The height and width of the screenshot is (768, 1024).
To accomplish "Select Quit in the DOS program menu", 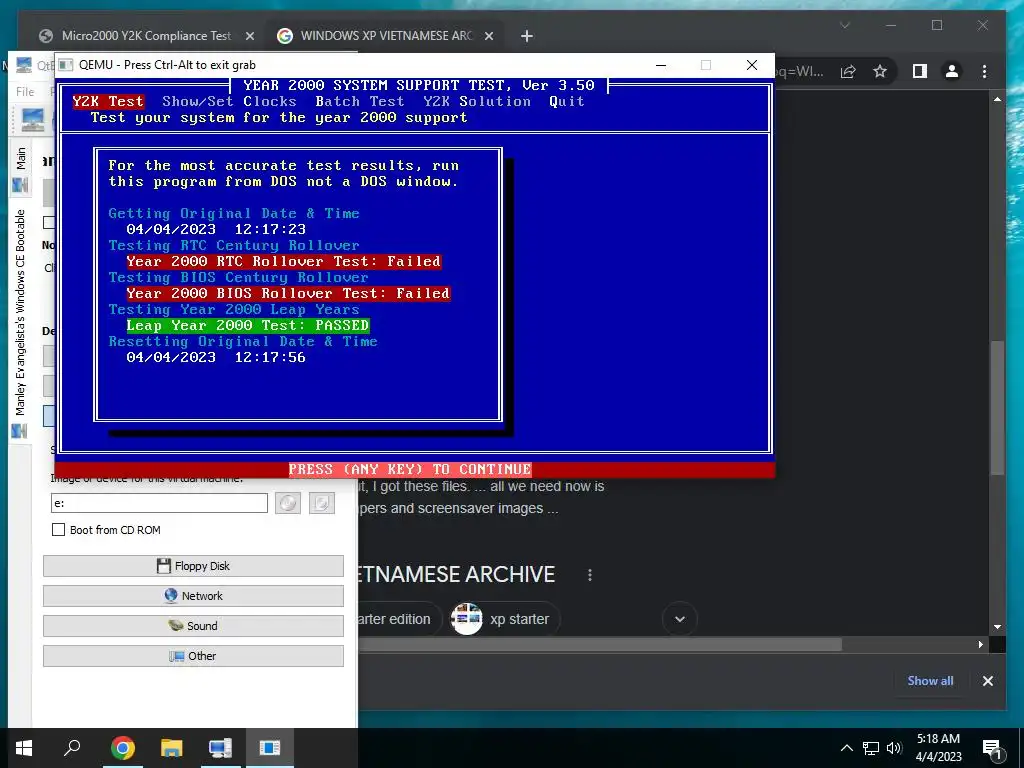I will [x=567, y=101].
